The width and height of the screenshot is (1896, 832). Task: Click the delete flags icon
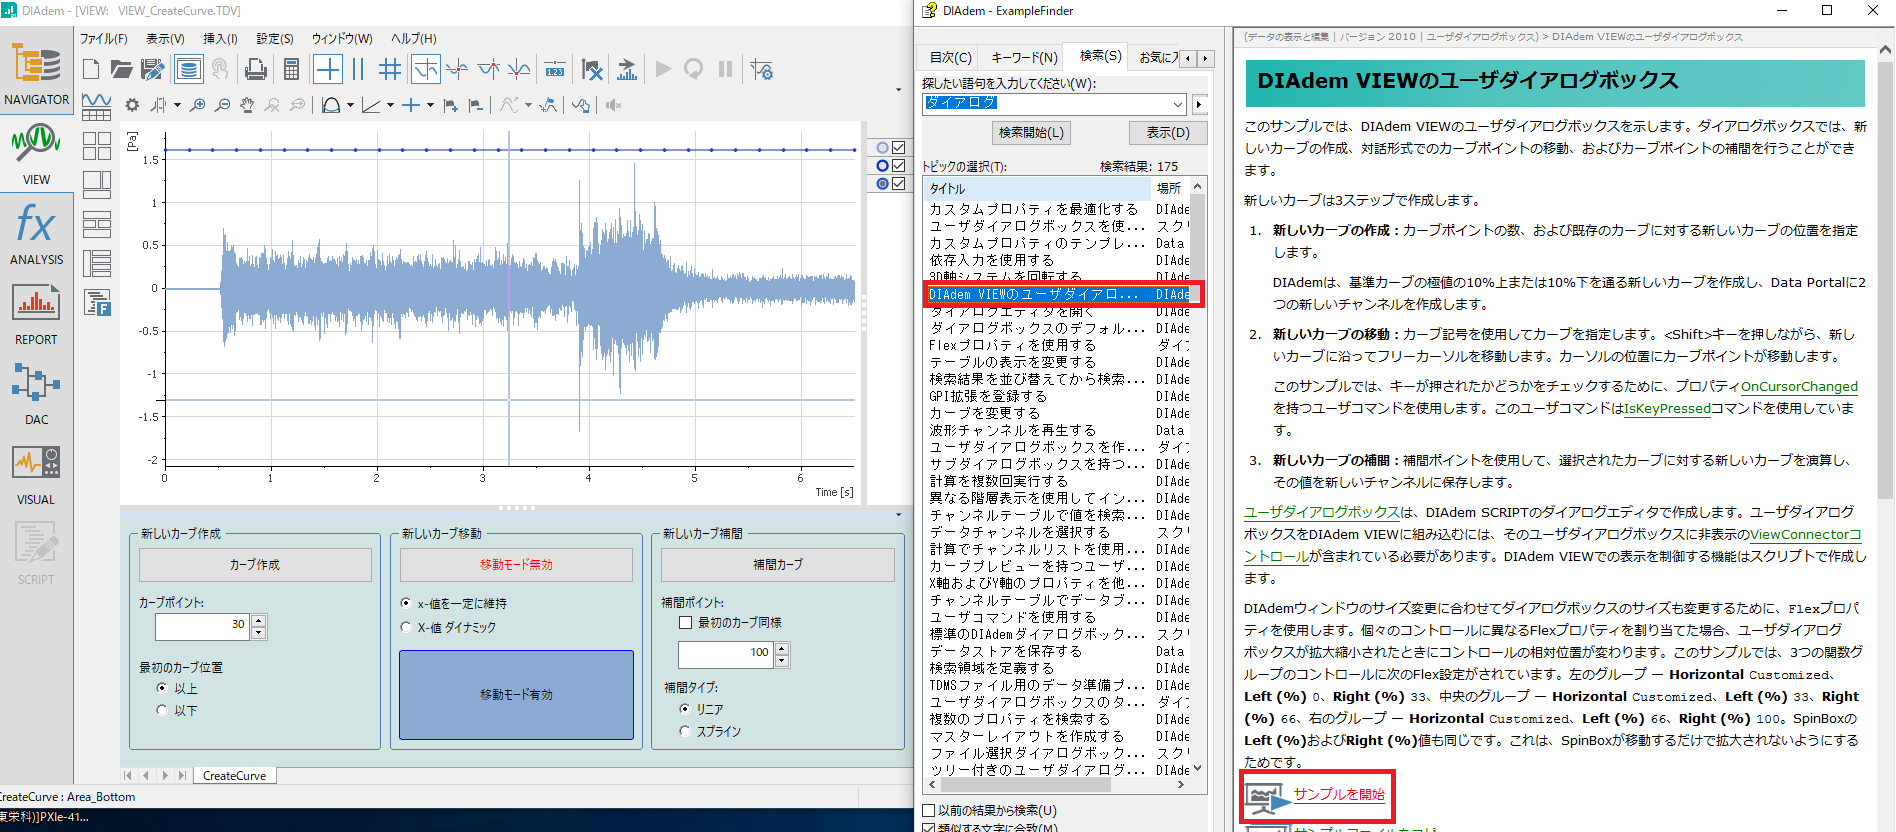pyautogui.click(x=592, y=70)
